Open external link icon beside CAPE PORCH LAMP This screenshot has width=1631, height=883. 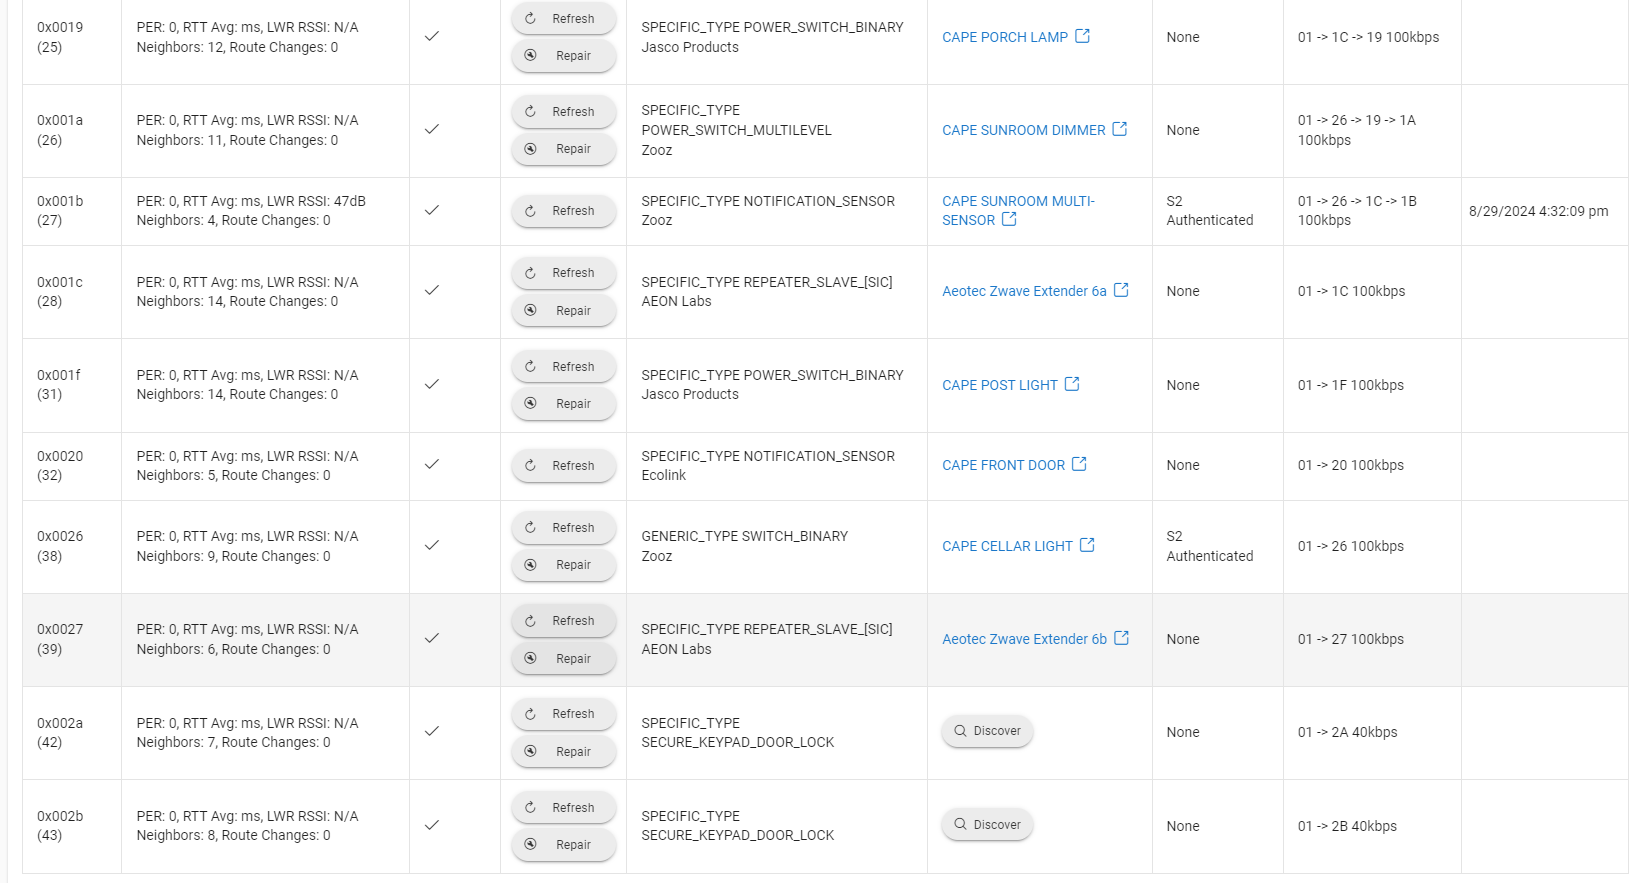coord(1082,36)
